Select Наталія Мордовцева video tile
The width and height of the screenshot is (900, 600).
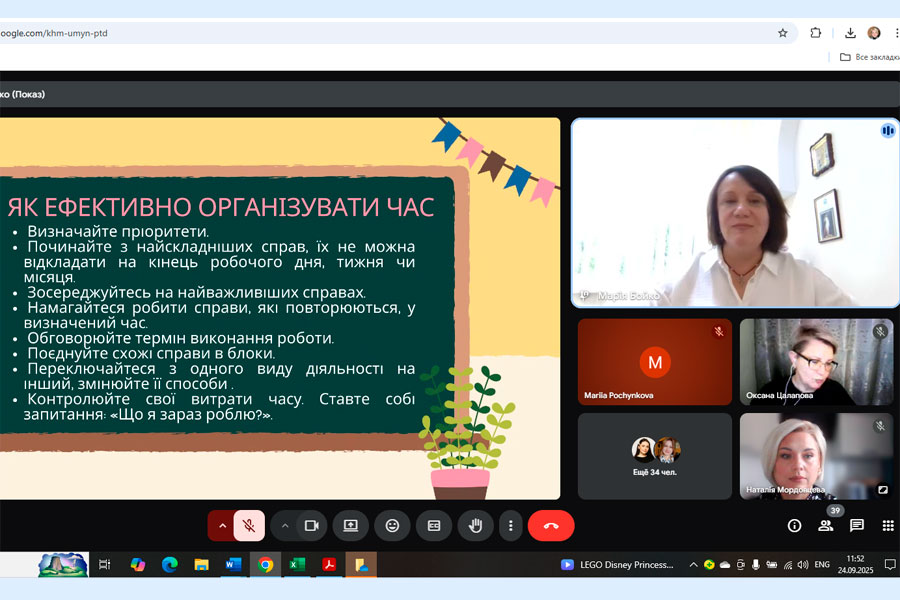[x=816, y=456]
